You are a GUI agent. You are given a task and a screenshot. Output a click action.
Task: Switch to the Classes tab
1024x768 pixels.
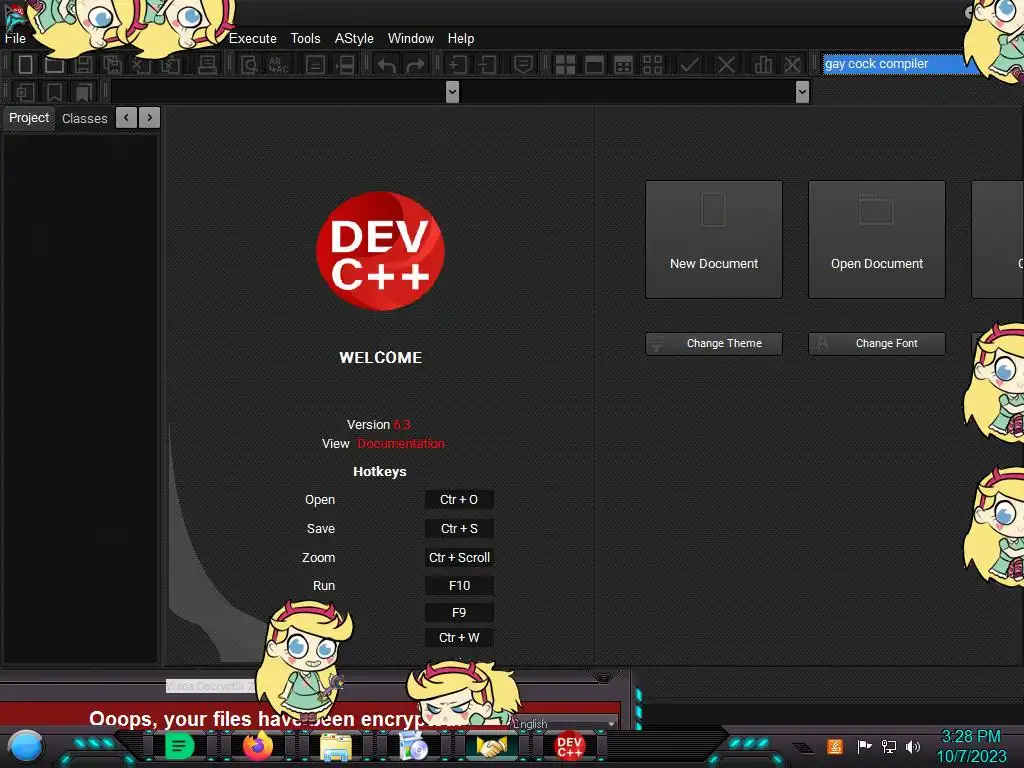pos(84,118)
